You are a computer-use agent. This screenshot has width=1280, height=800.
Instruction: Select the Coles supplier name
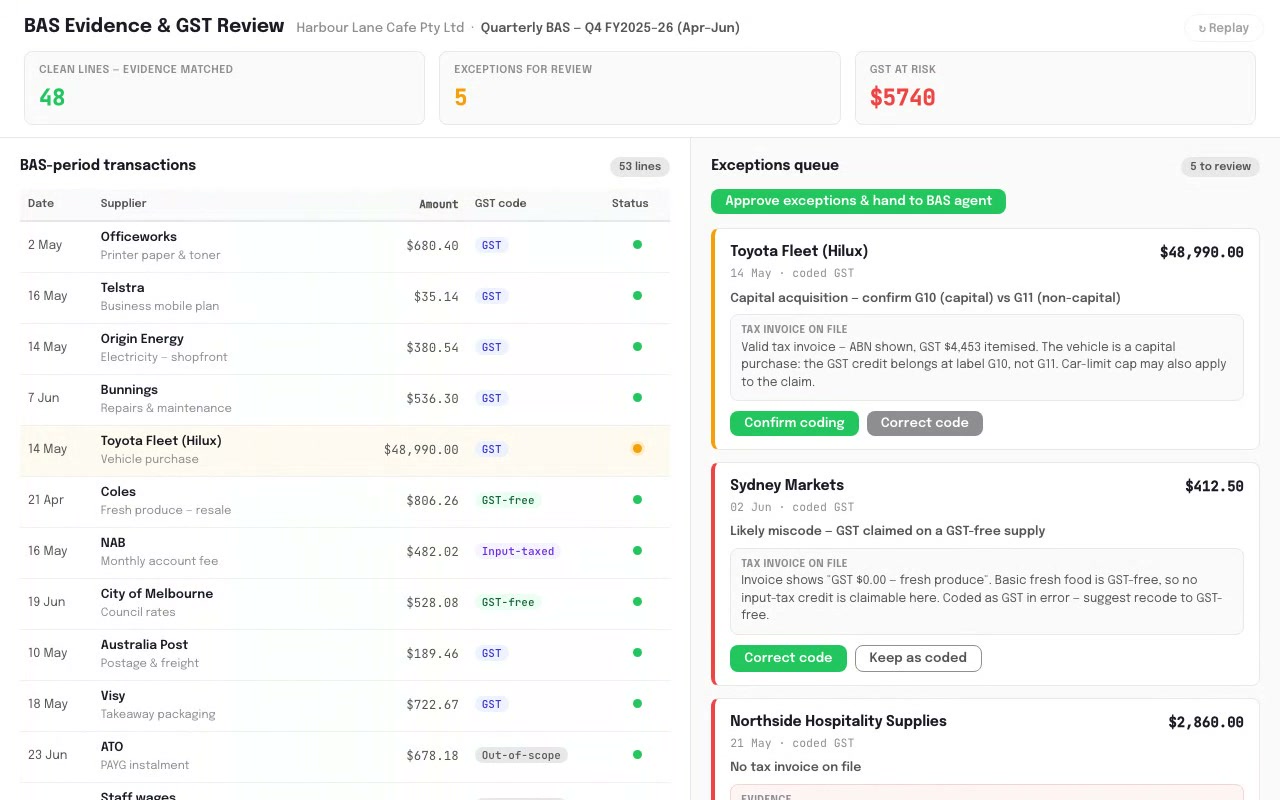[118, 492]
